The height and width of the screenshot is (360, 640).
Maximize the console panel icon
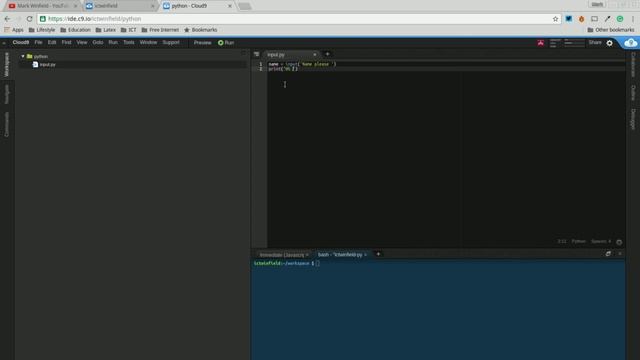(608, 254)
